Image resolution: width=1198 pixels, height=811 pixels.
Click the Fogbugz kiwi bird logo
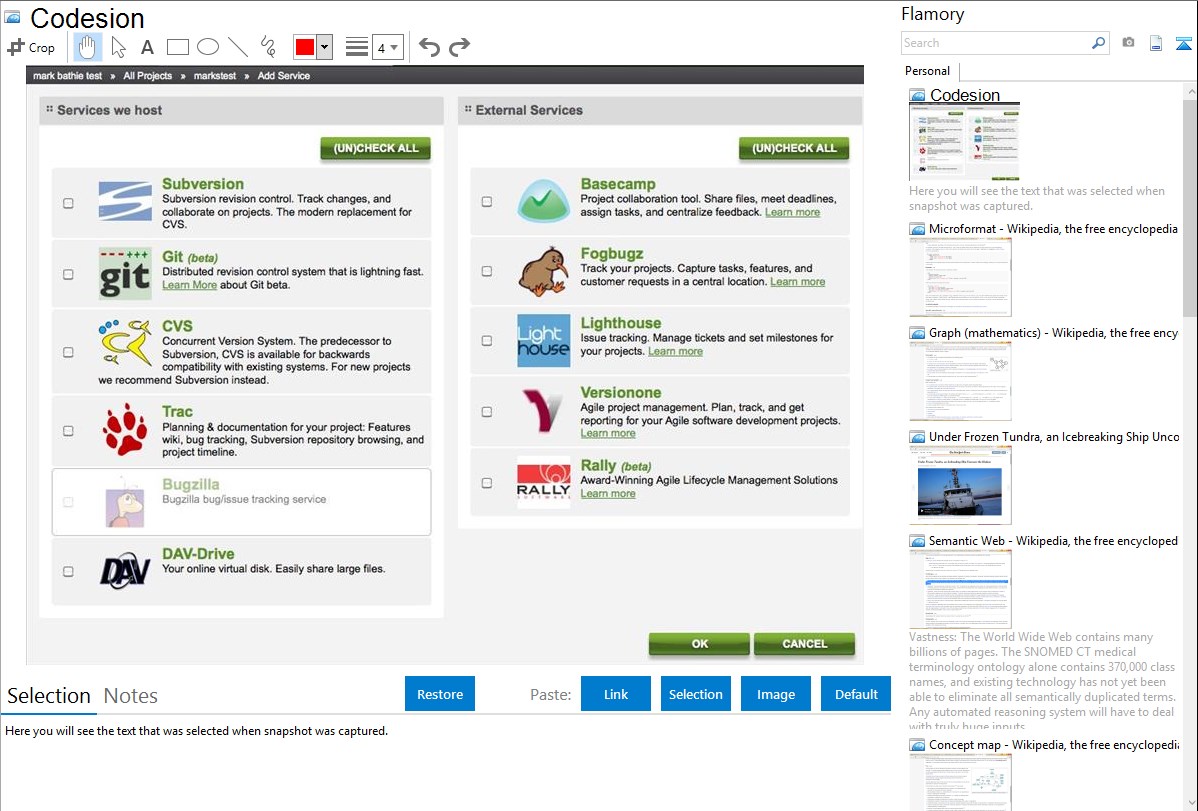[x=543, y=271]
